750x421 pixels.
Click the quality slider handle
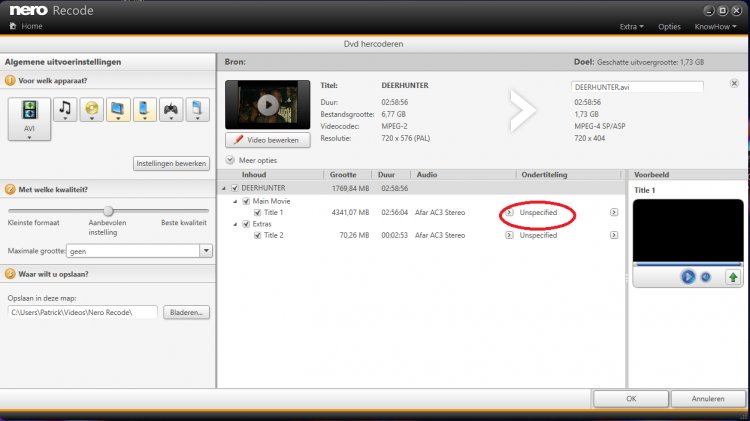[x=108, y=210]
